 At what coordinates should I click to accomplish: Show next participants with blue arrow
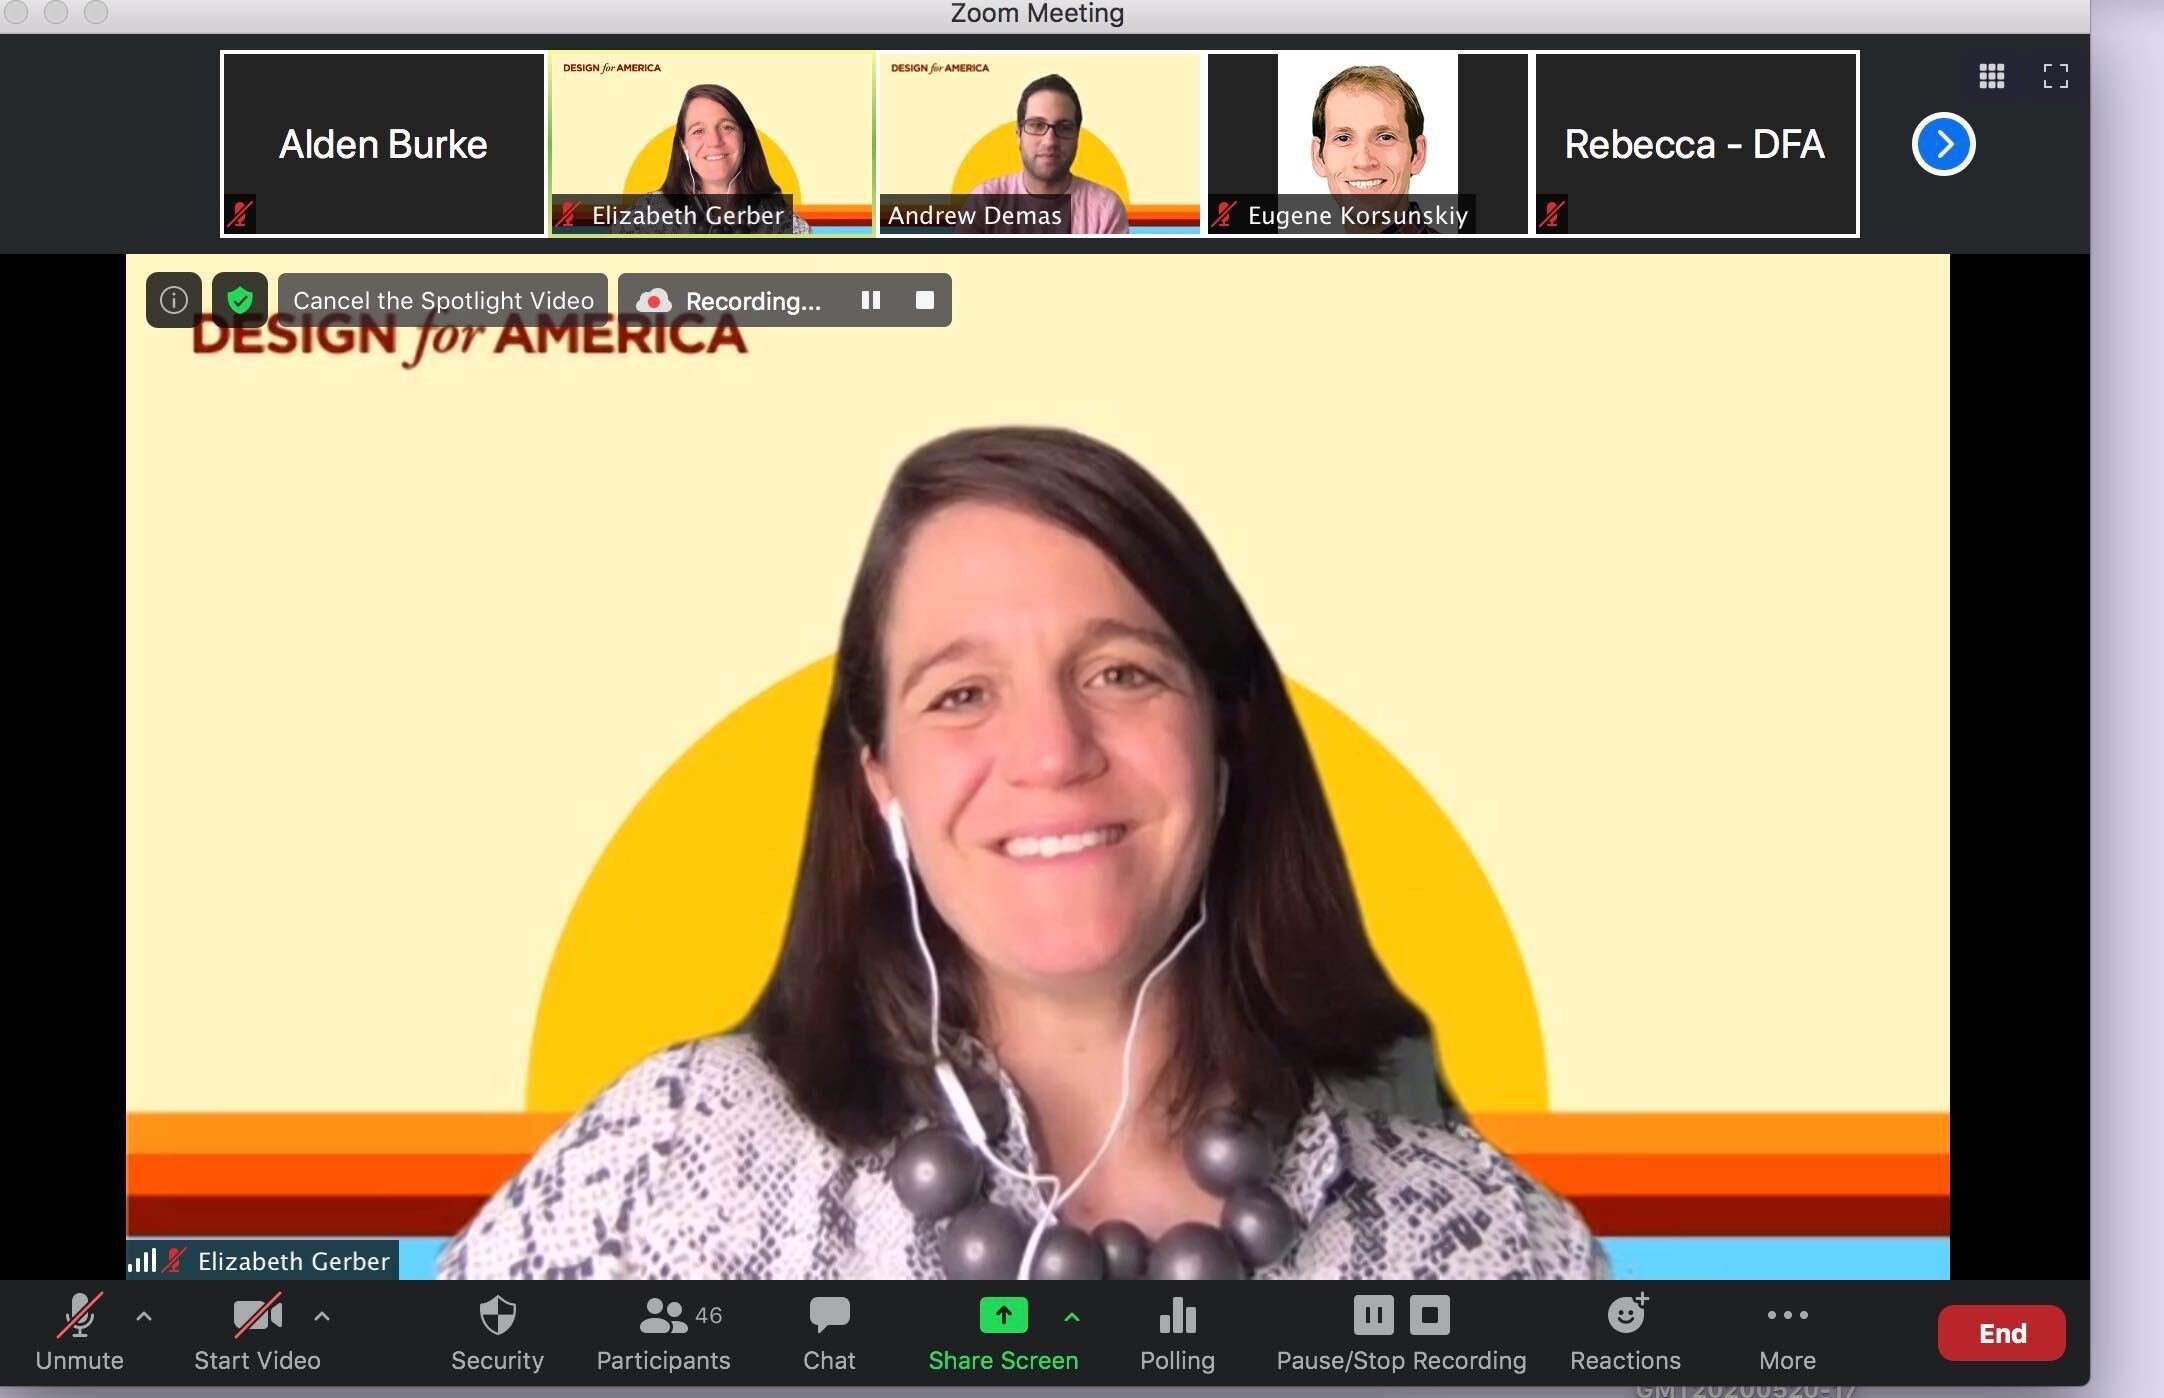coord(1943,144)
